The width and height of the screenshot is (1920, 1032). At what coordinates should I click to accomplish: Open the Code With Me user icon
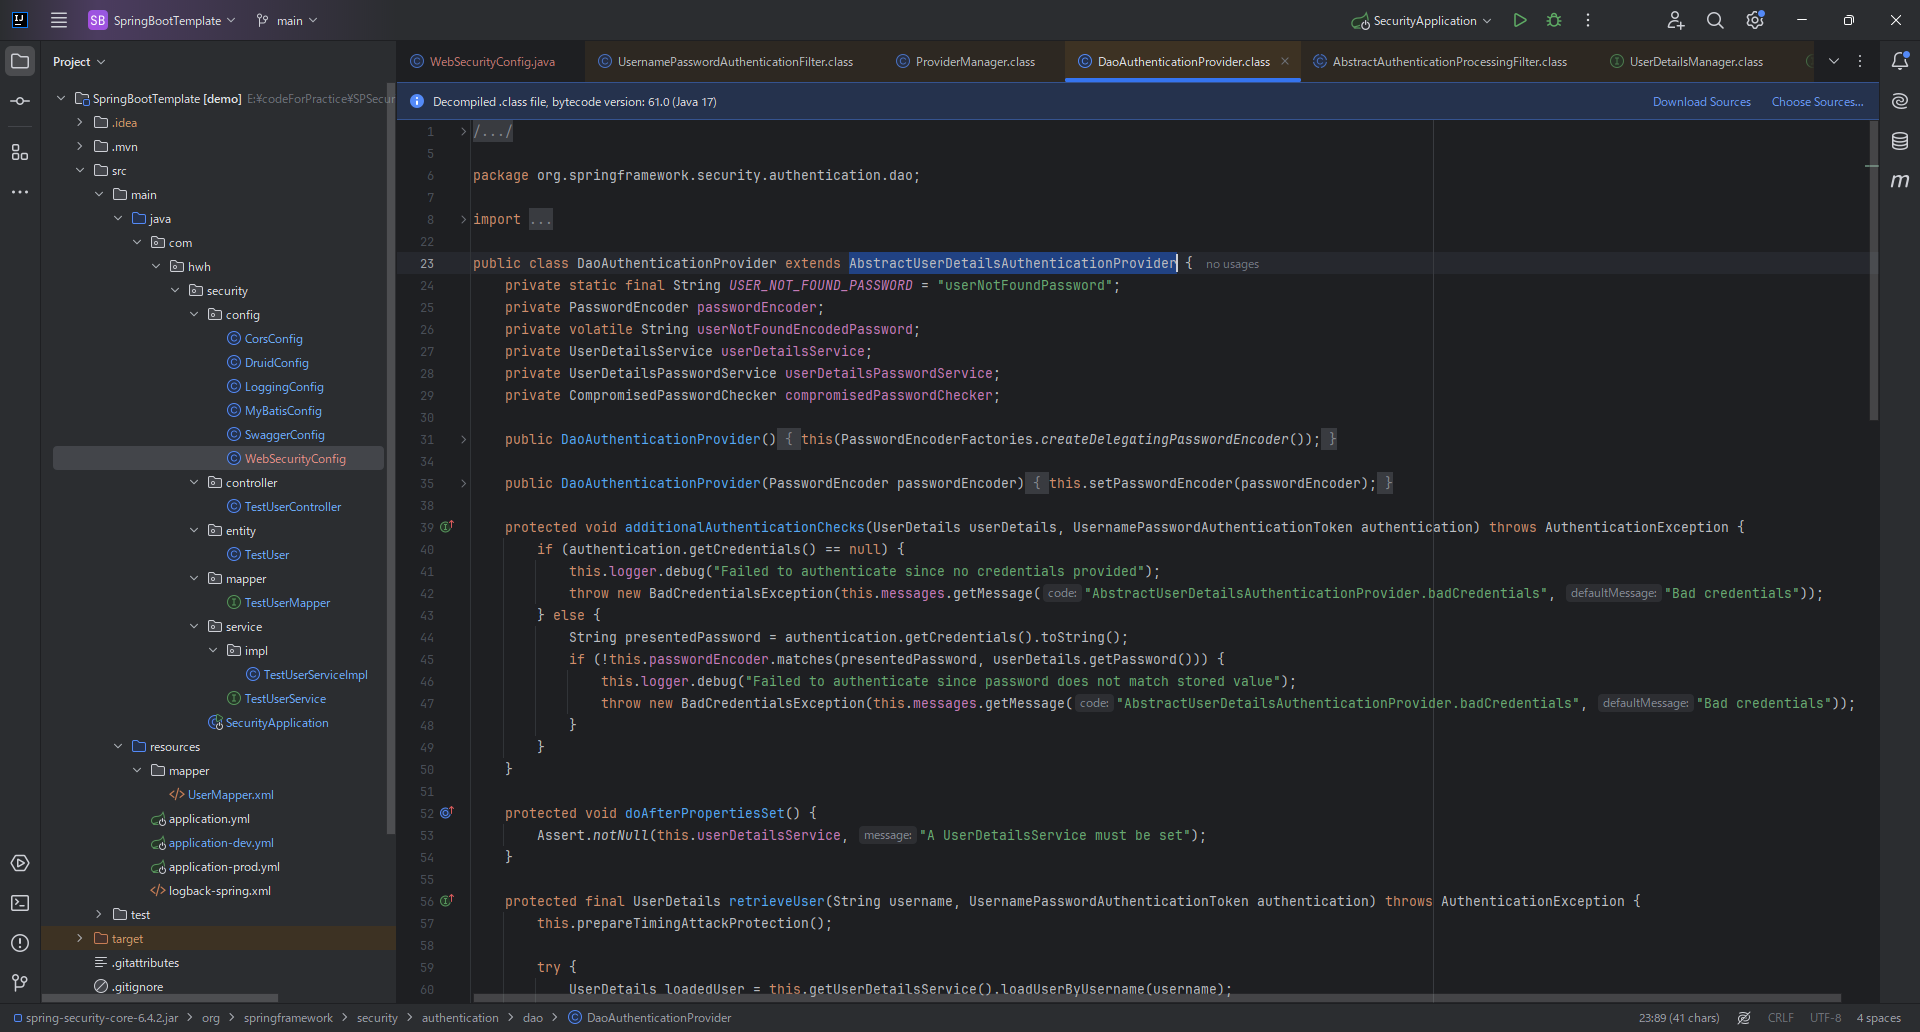(x=1676, y=20)
